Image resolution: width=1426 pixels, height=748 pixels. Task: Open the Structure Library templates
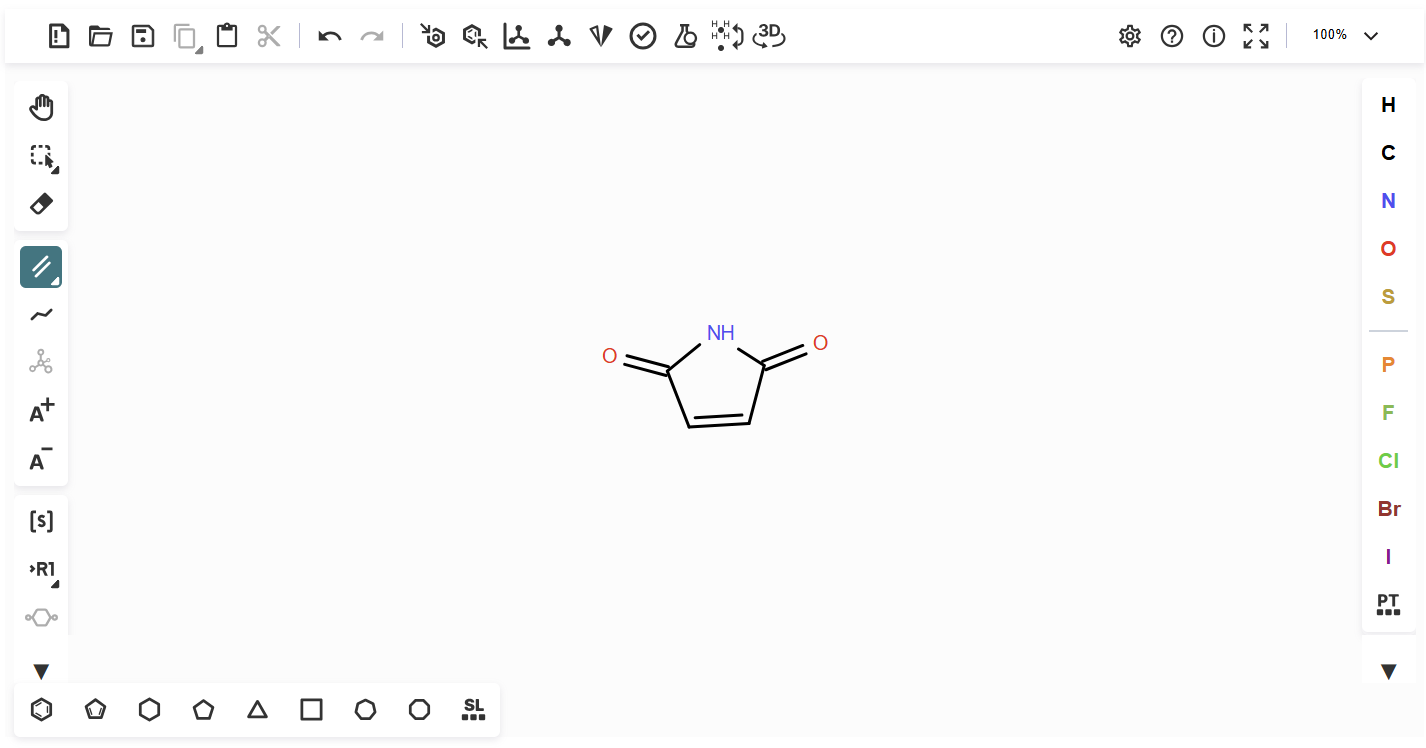(x=473, y=710)
